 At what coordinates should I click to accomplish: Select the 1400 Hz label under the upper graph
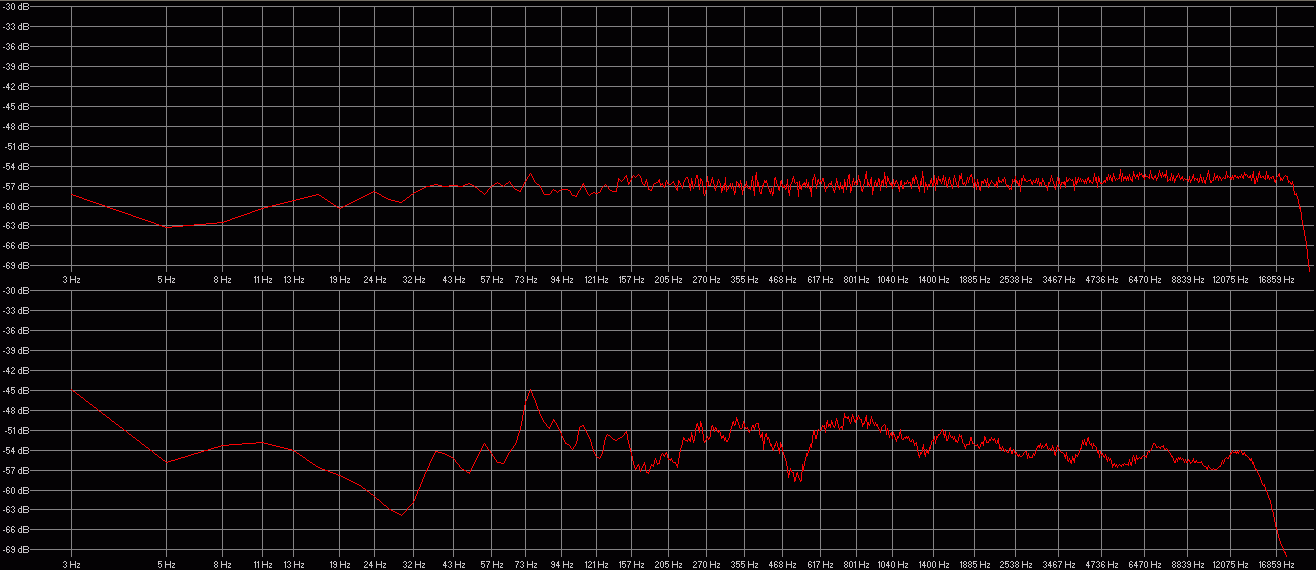click(933, 280)
